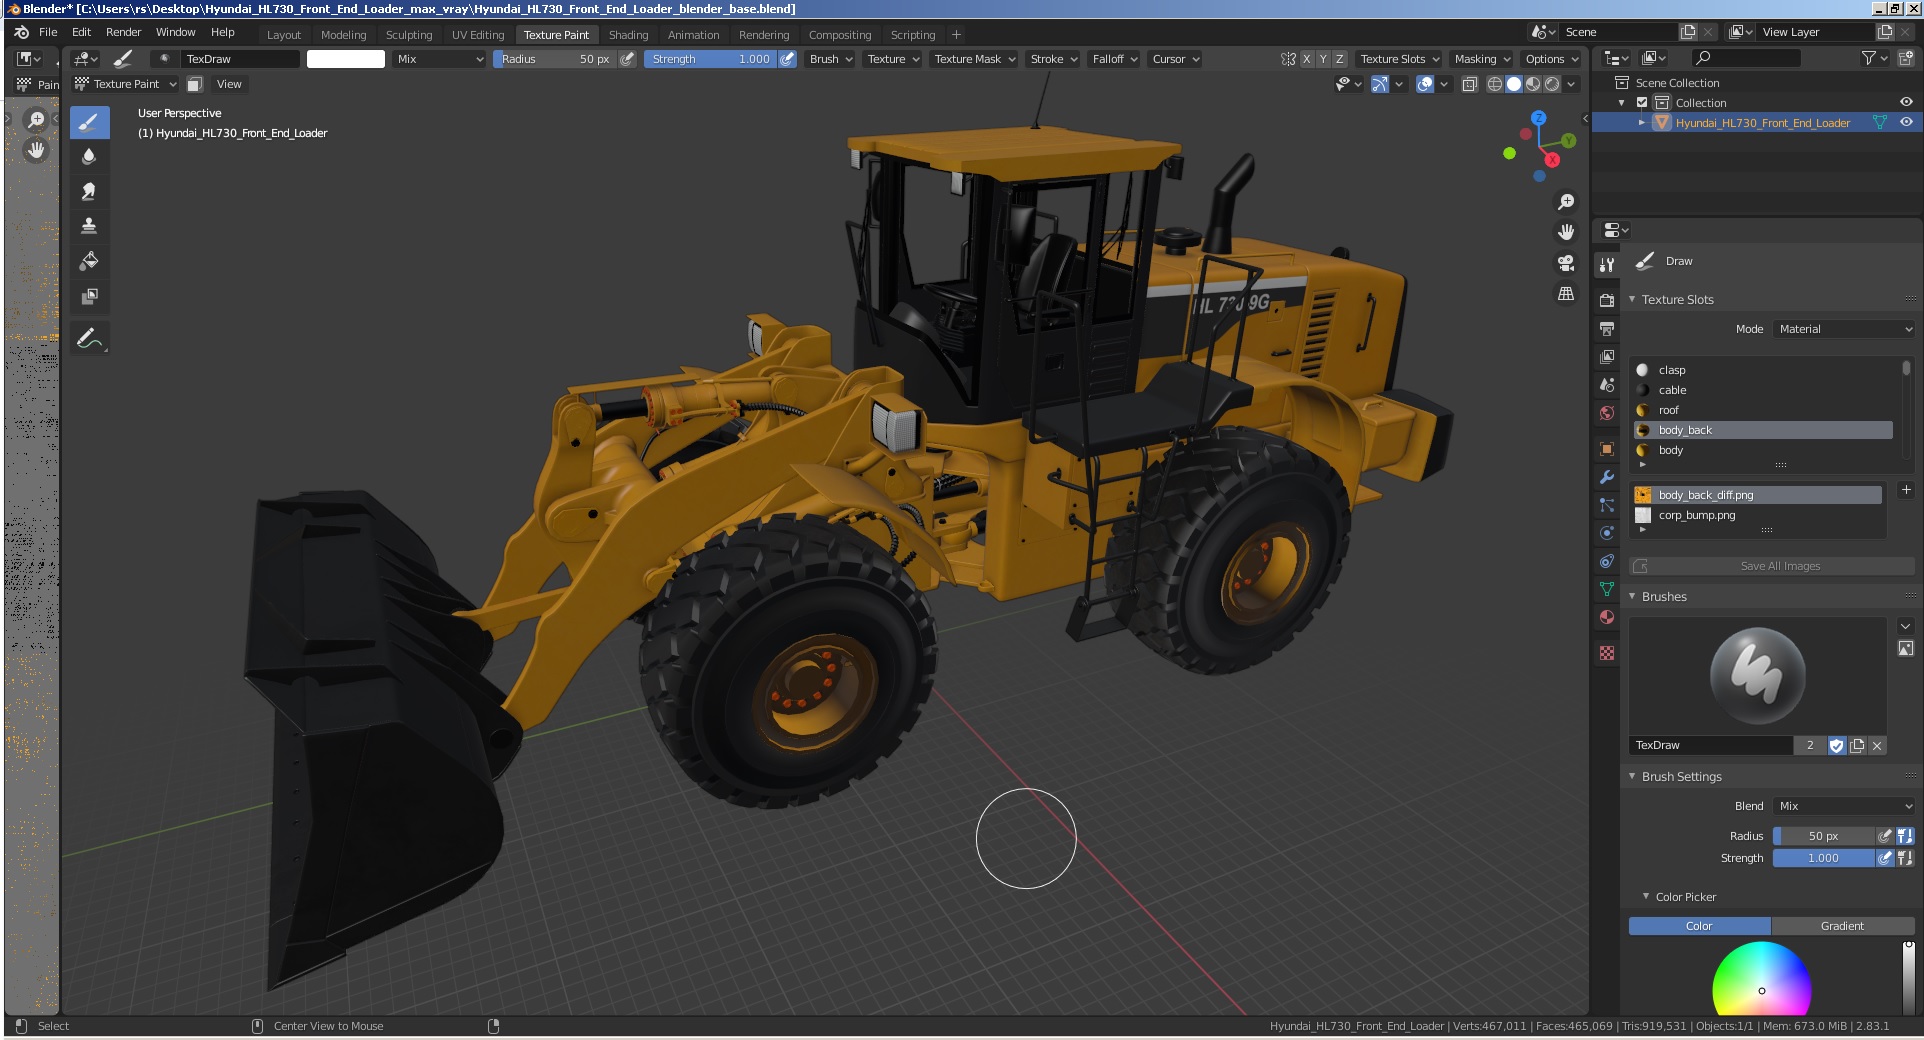Open View Layer properties tab

click(x=1607, y=356)
